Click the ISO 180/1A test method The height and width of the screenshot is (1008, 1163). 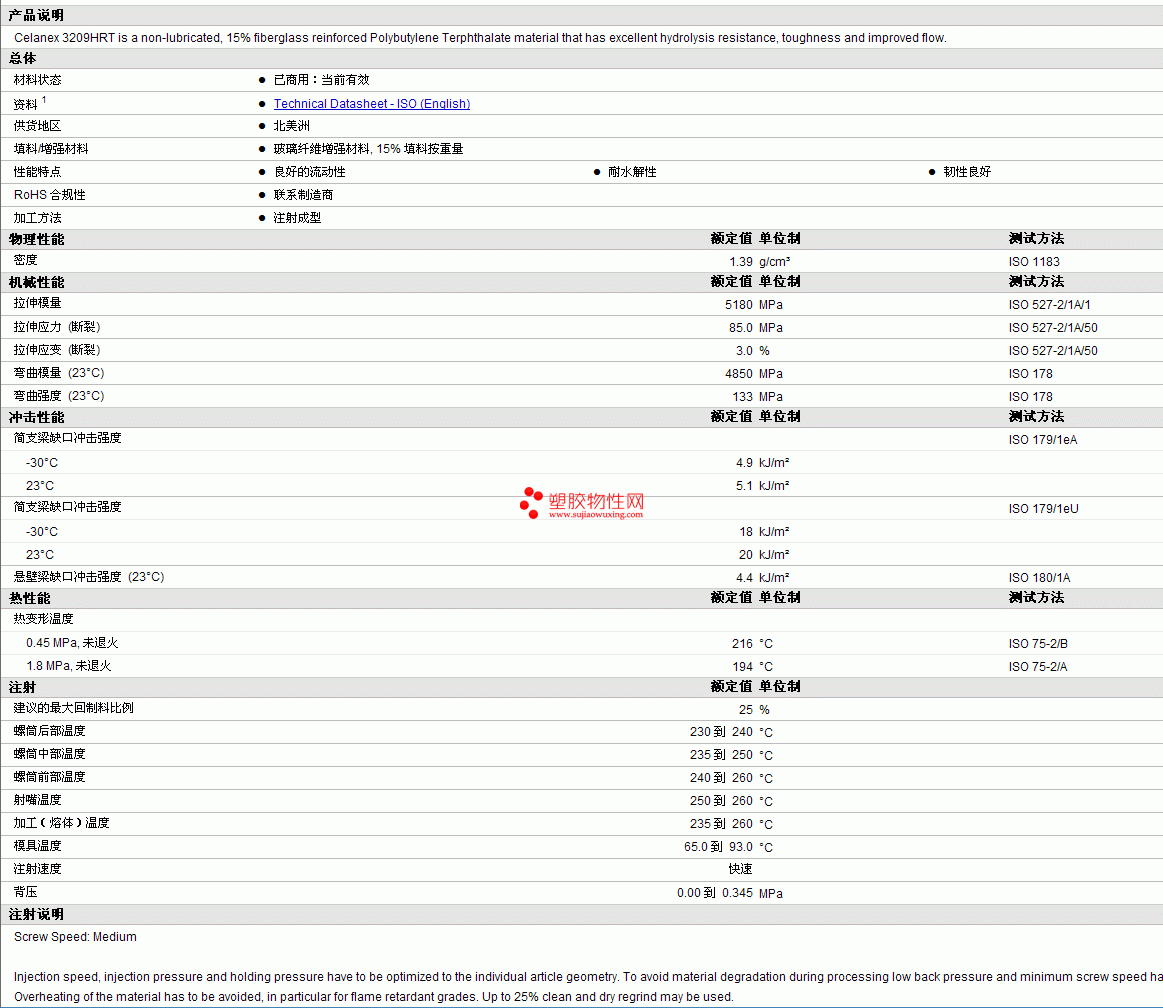click(1039, 578)
